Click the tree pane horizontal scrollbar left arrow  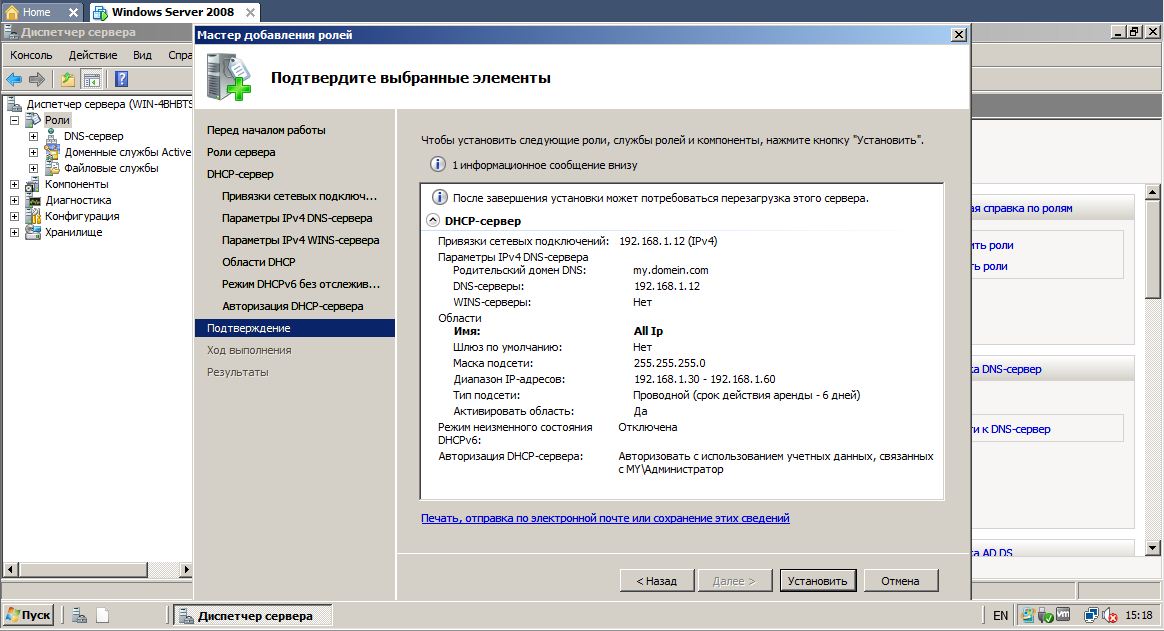click(10, 569)
